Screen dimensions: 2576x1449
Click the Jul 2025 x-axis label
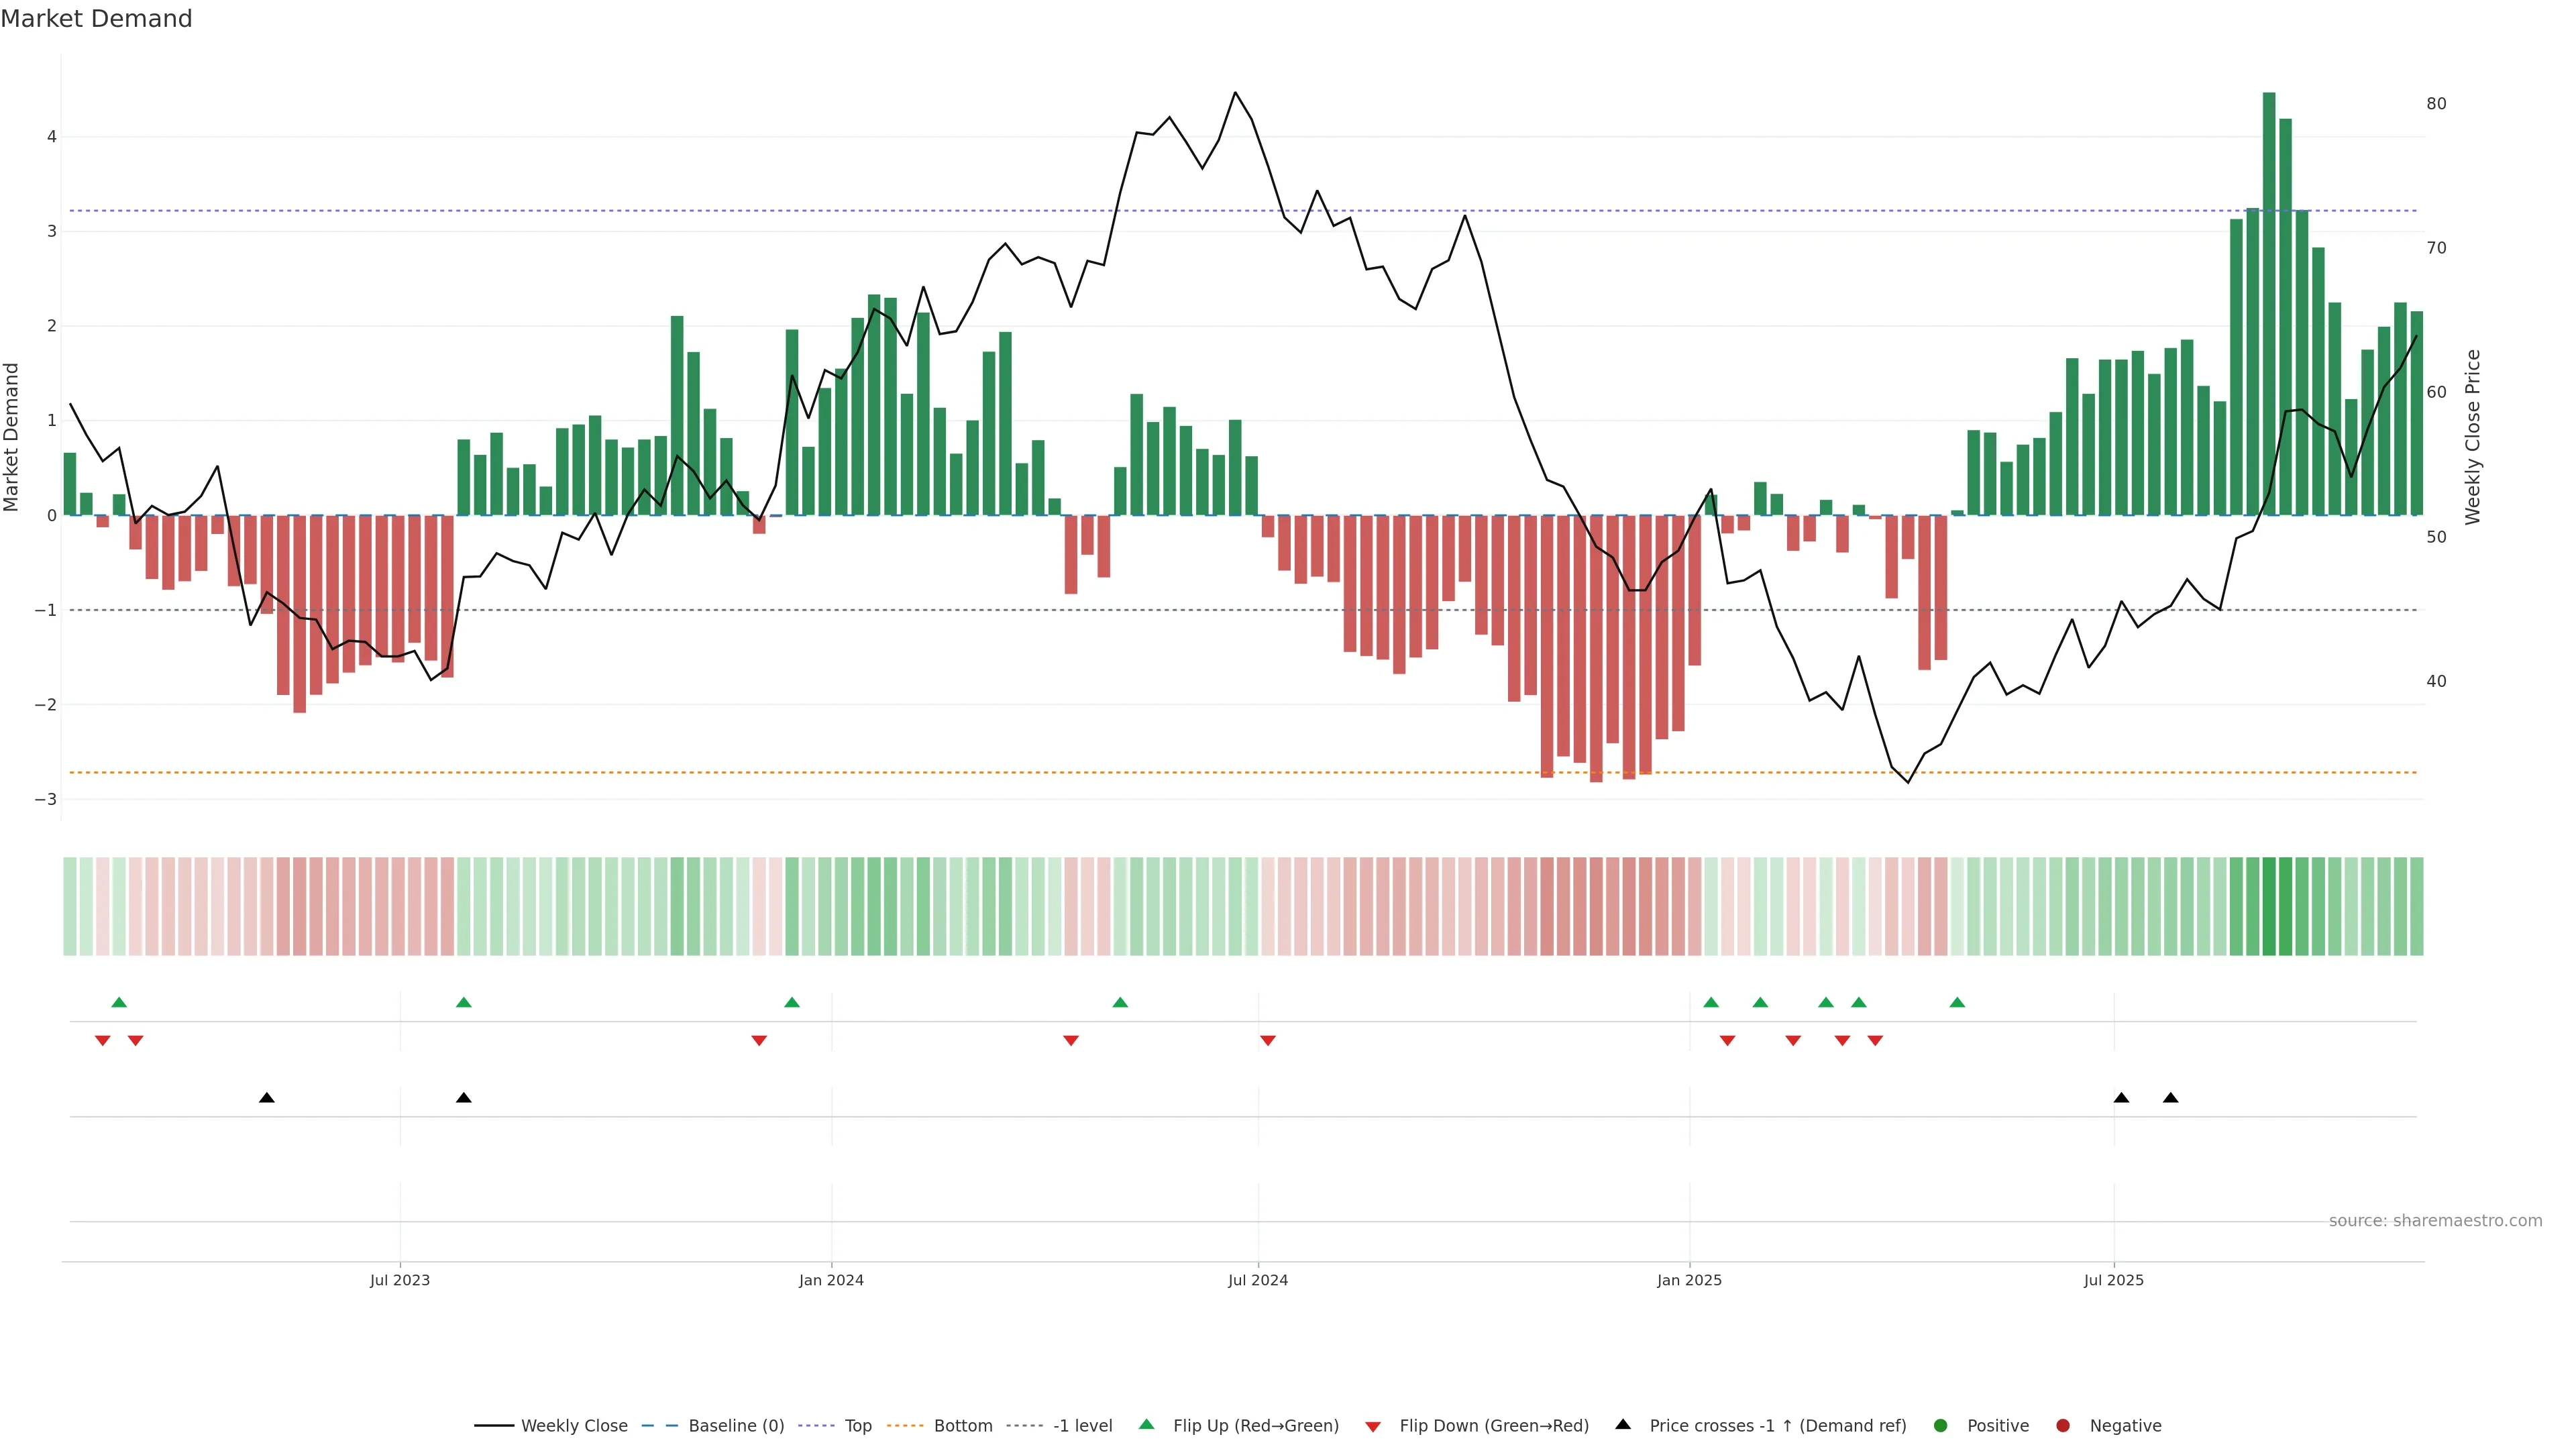point(2113,1280)
